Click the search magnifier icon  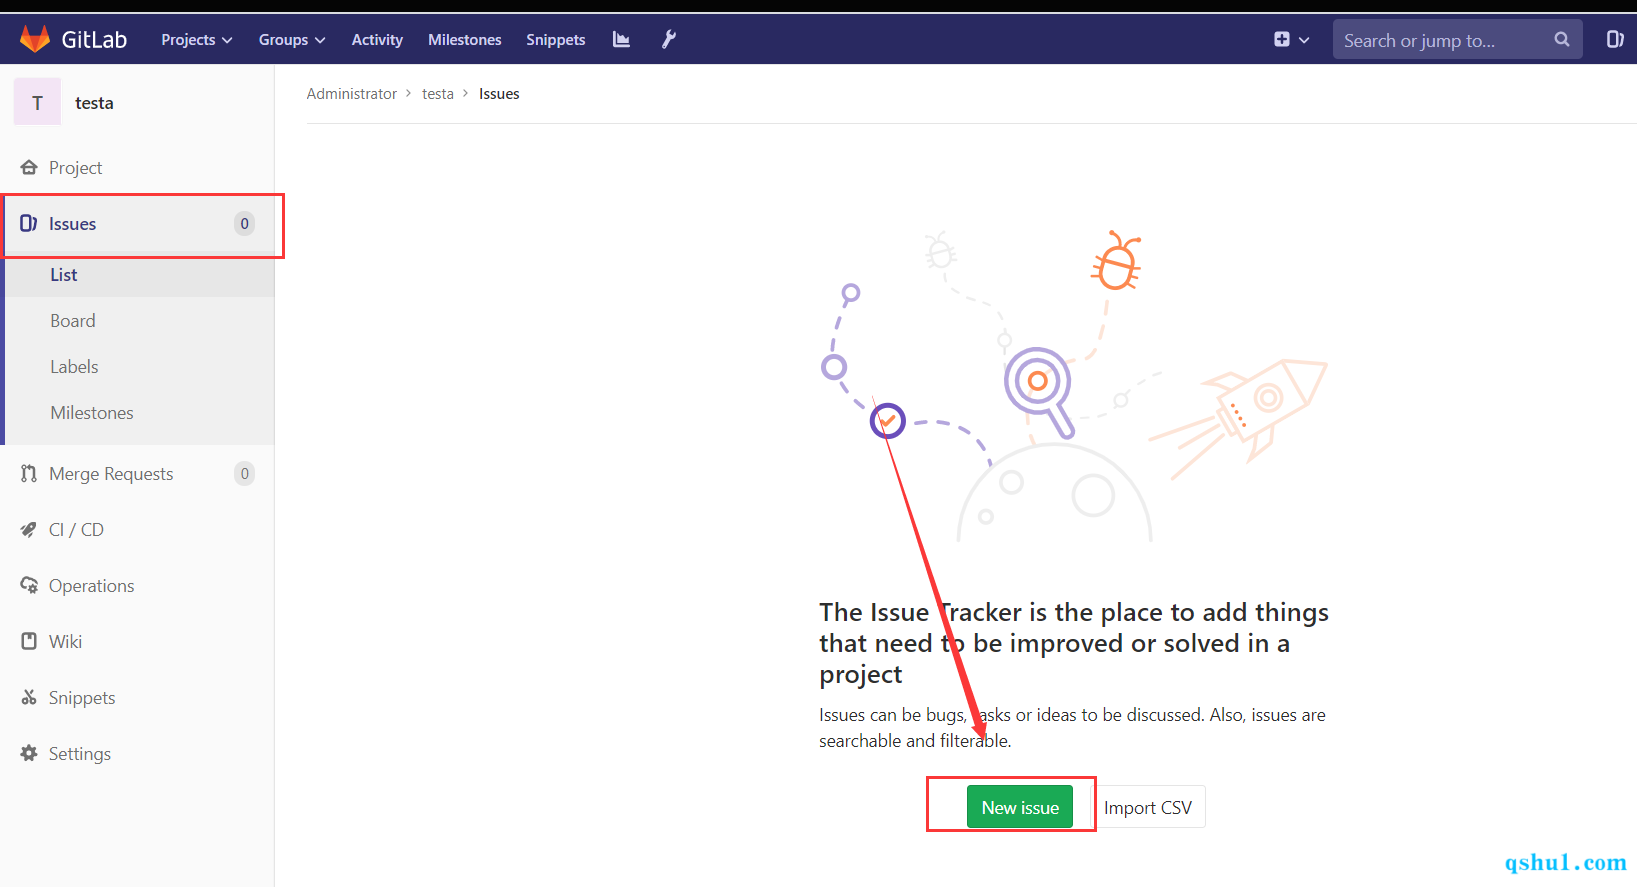(x=1562, y=40)
